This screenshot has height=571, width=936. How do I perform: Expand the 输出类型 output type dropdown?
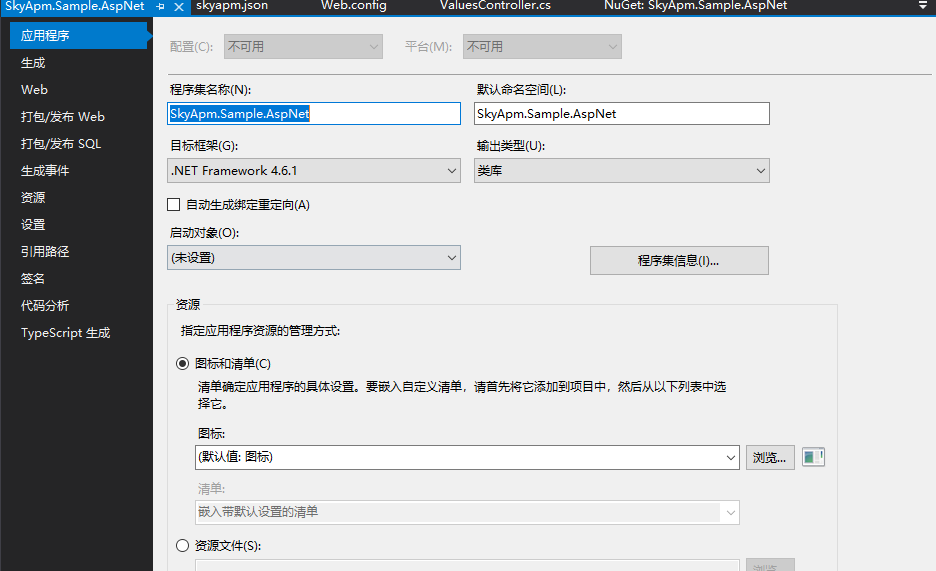tap(621, 171)
